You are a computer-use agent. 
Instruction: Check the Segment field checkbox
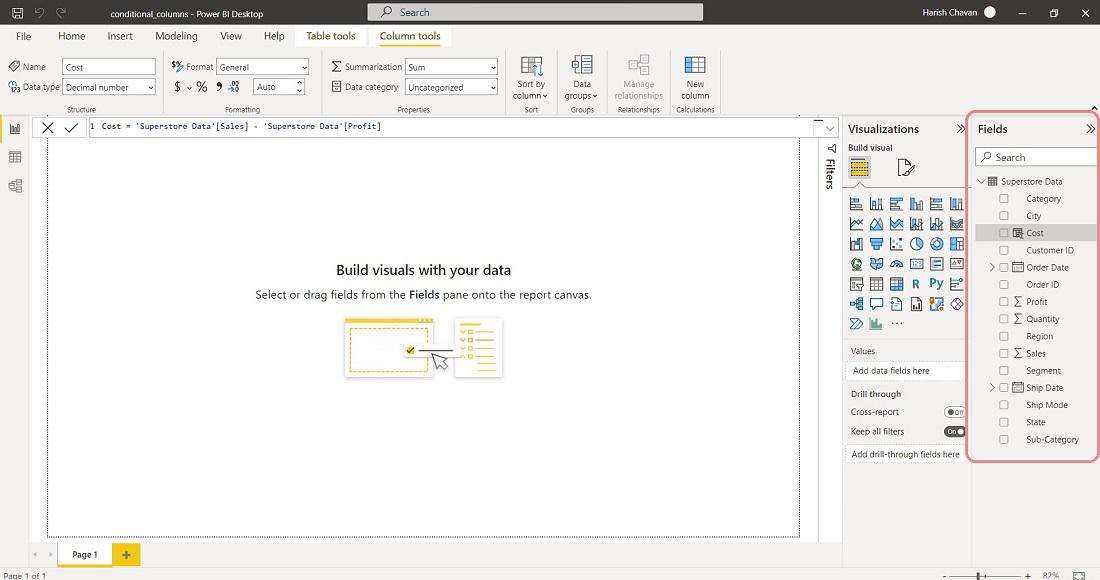coord(1004,370)
